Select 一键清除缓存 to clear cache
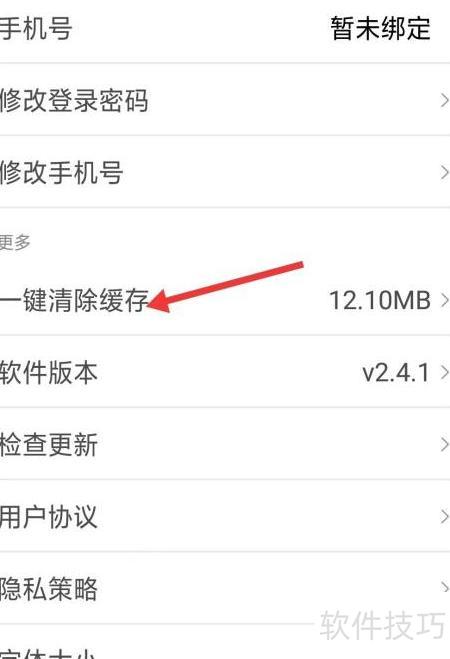 (x=74, y=300)
